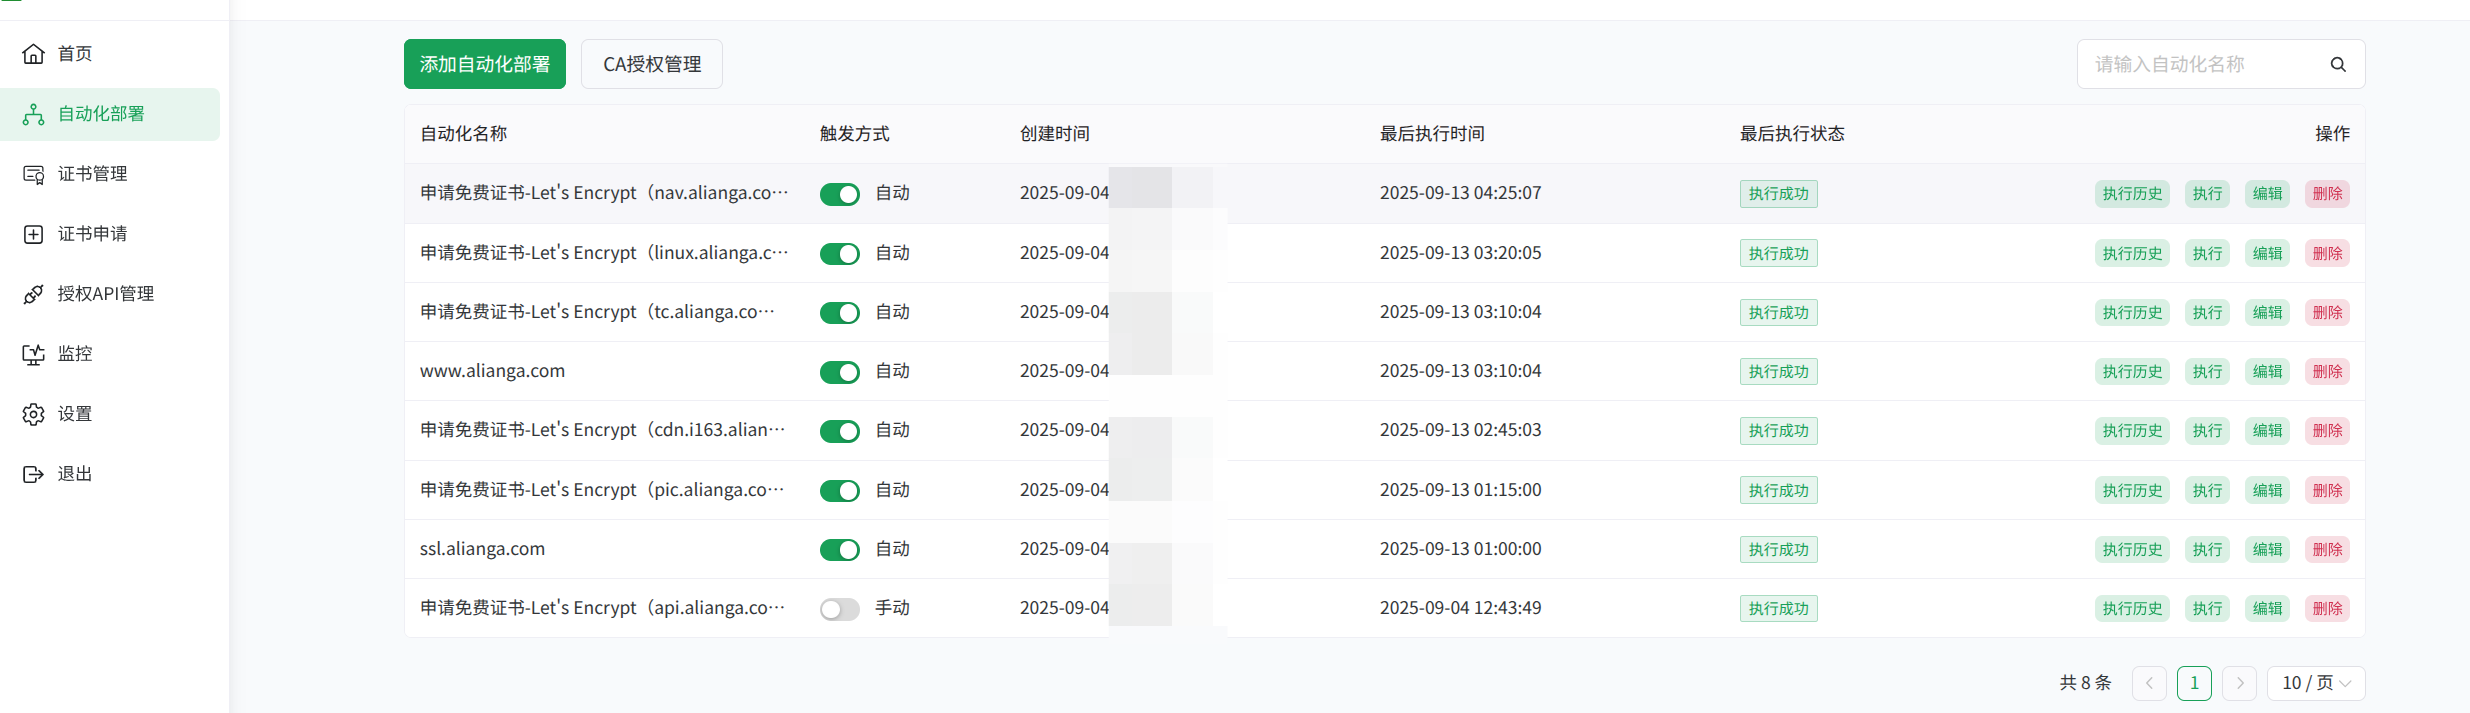
Task: Focus the automation name search field
Action: (x=2200, y=64)
